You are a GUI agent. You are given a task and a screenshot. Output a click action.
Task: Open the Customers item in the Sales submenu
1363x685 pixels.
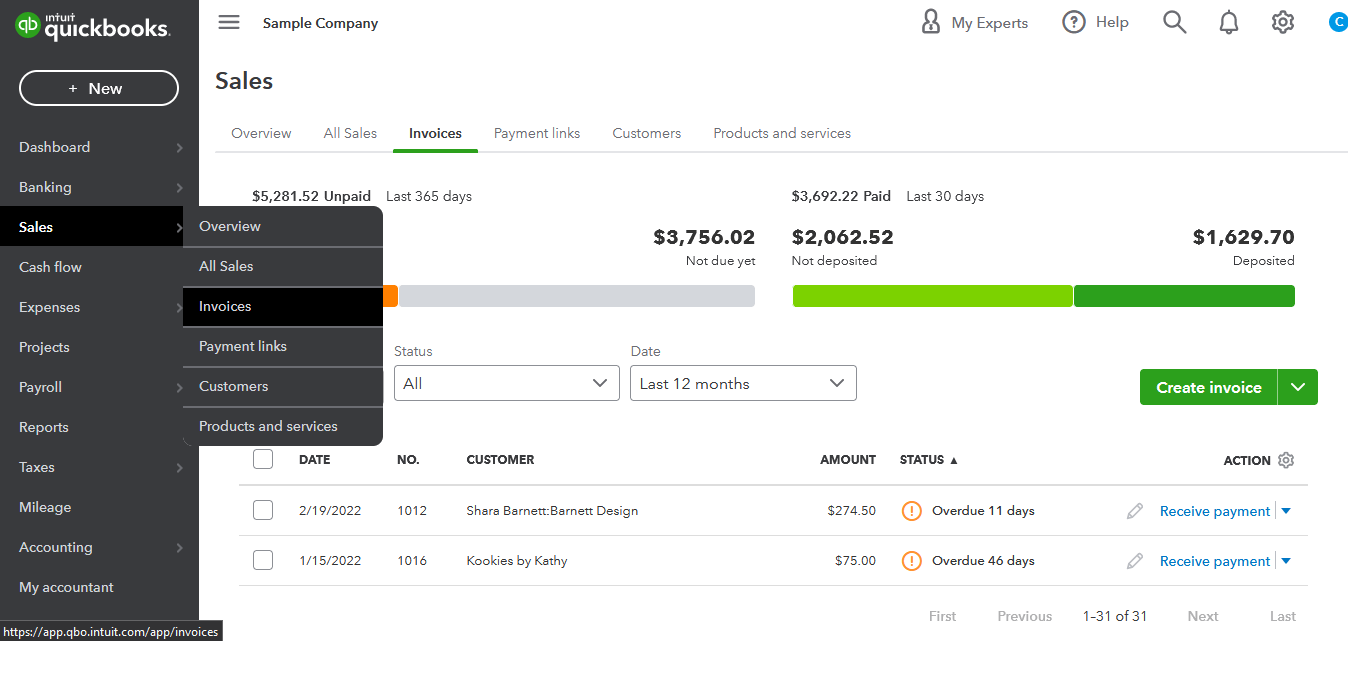pyautogui.click(x=233, y=386)
